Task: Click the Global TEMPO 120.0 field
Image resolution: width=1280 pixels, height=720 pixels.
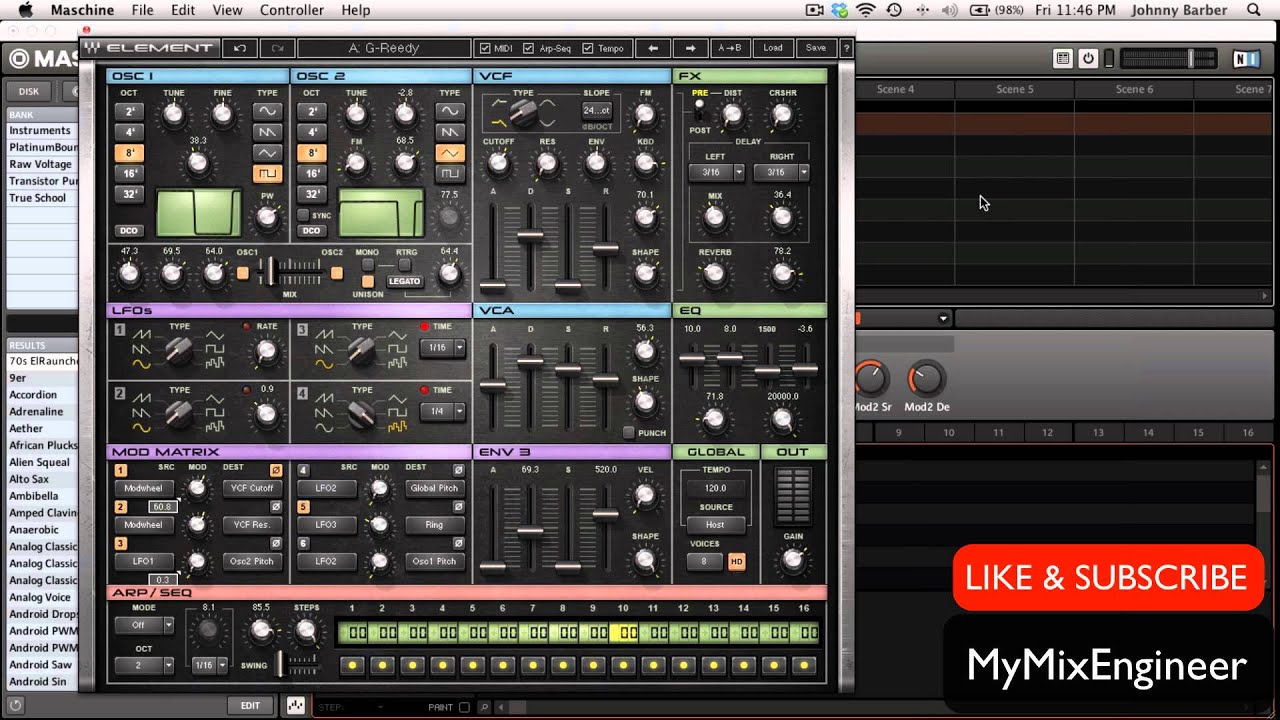Action: point(716,488)
